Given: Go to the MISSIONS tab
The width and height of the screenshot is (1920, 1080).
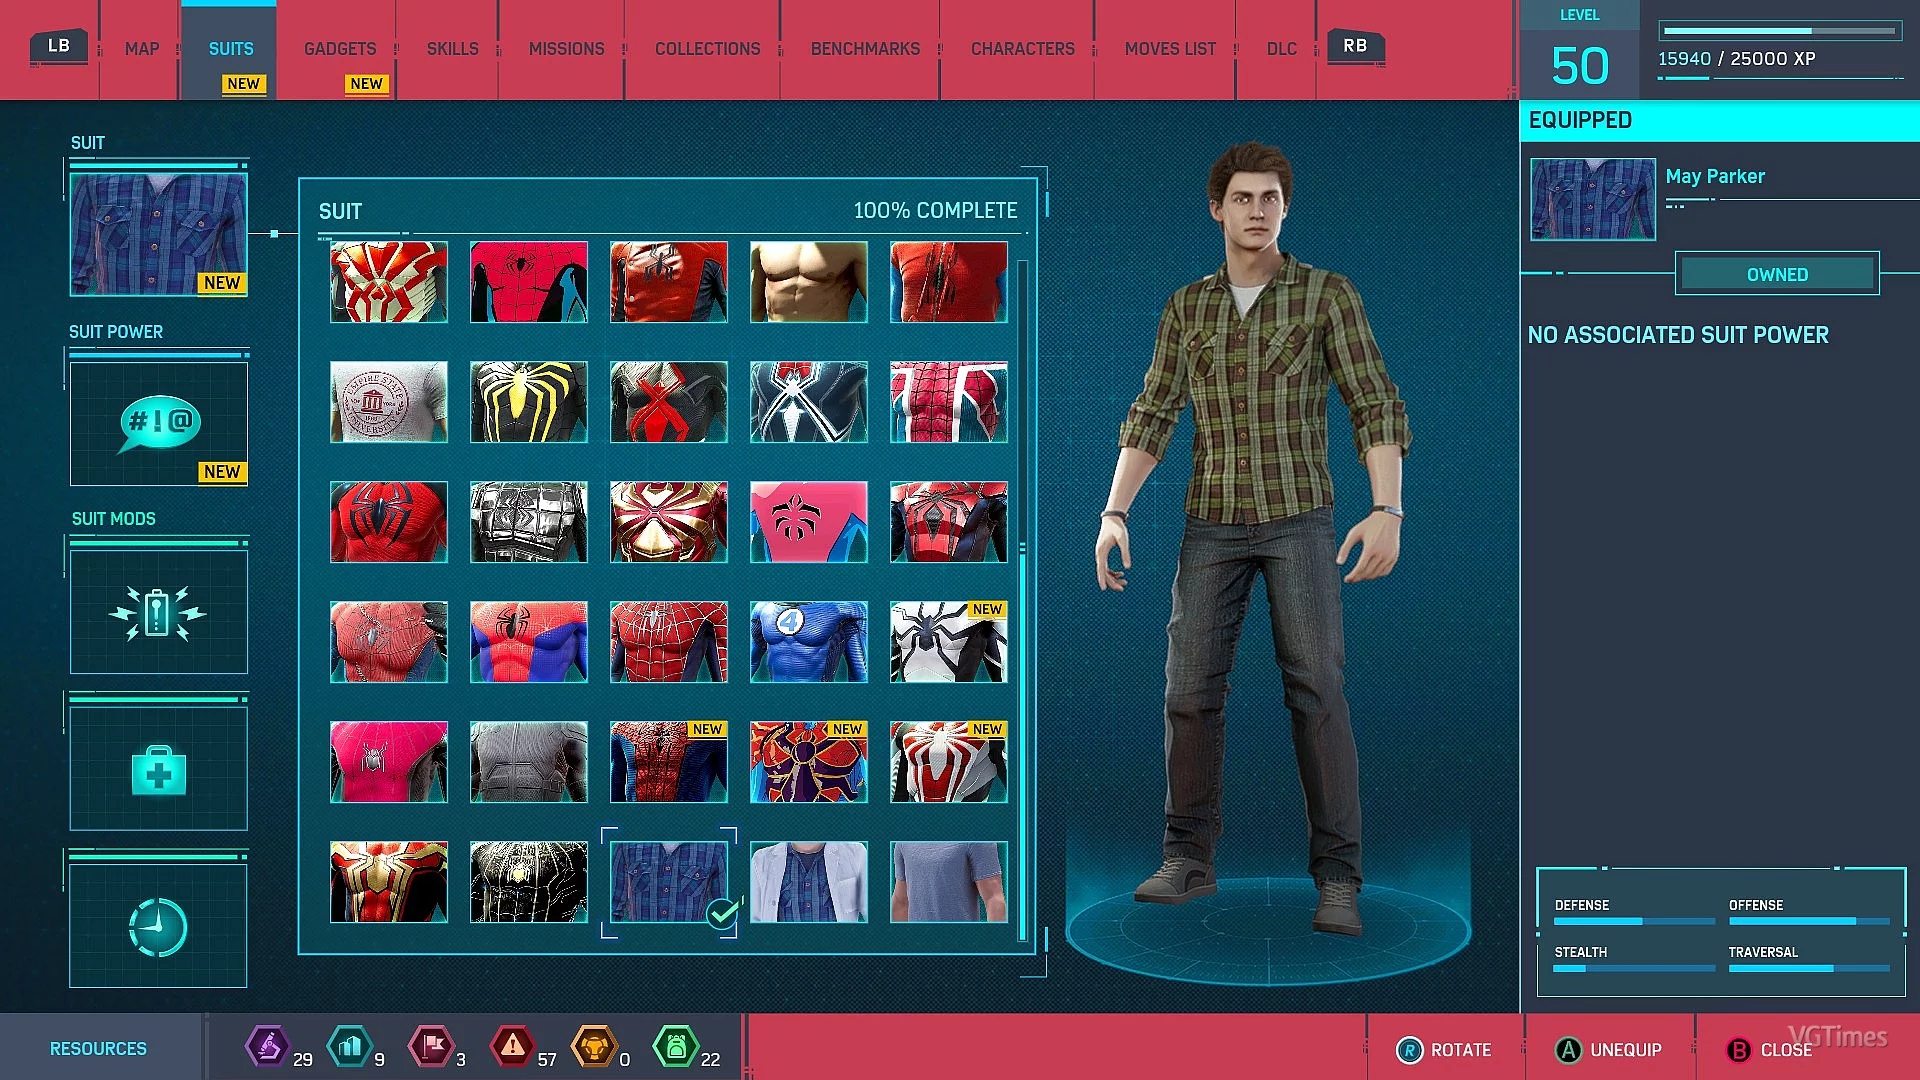Looking at the screenshot, I should pos(566,49).
